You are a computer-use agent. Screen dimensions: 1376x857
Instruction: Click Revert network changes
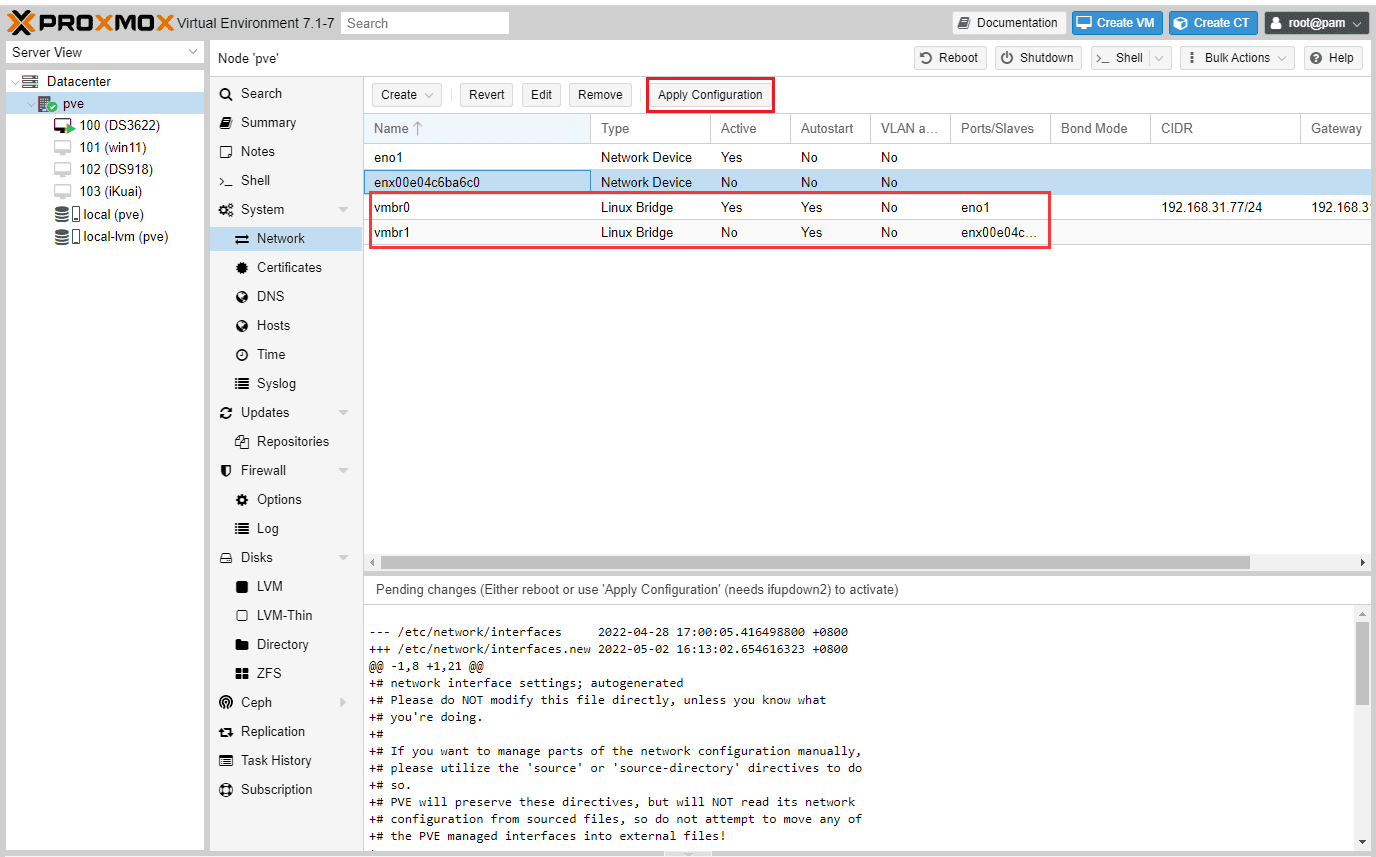click(487, 95)
